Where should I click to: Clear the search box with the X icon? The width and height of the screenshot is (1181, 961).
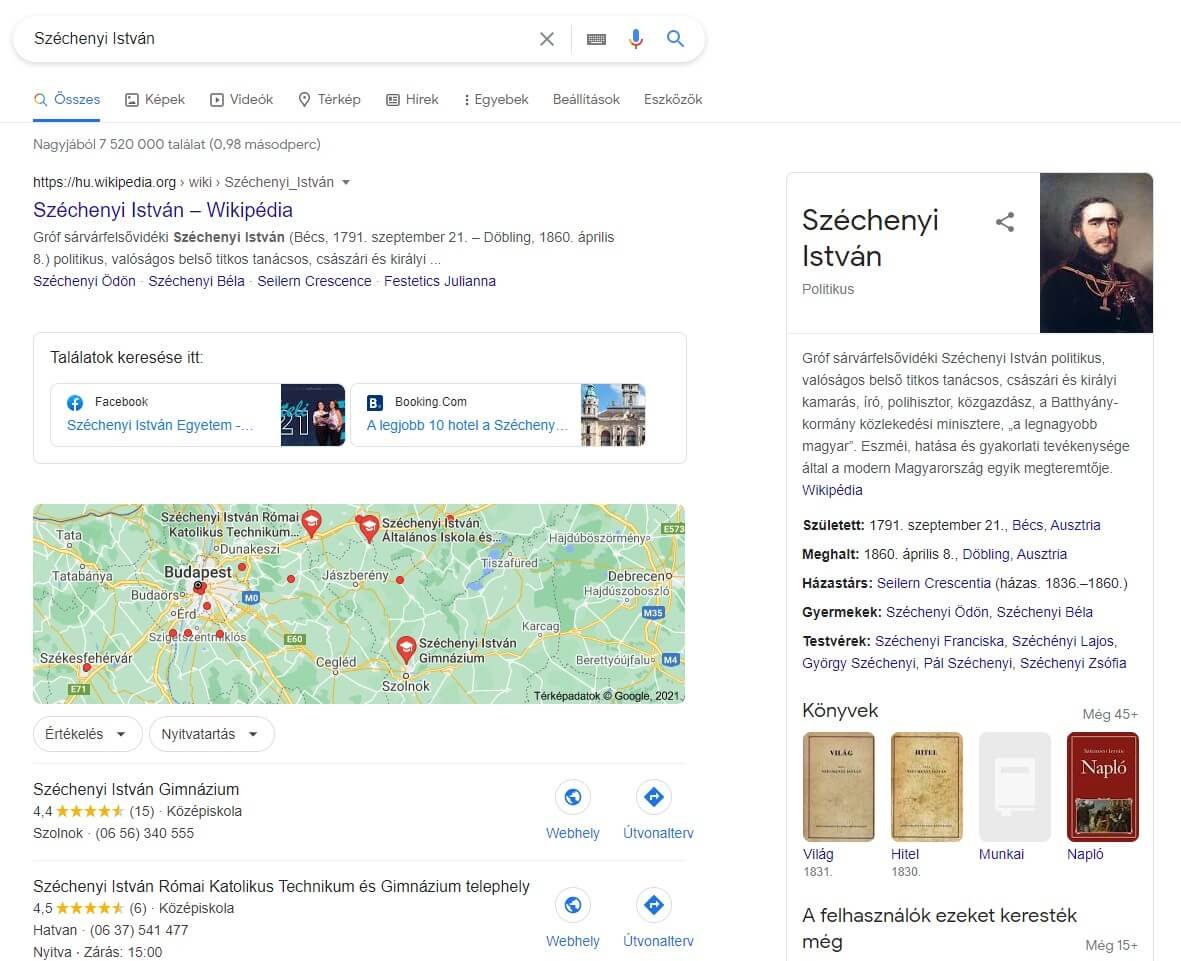(x=547, y=39)
